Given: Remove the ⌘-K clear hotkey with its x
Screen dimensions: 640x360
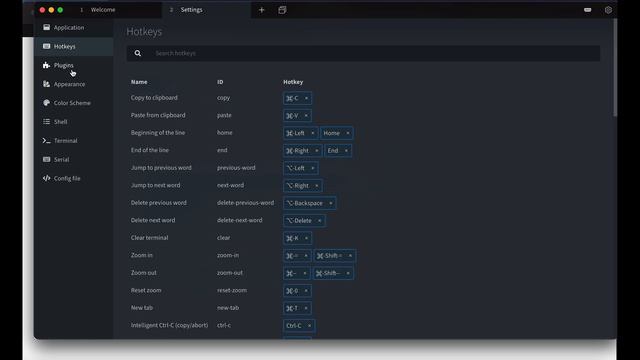Looking at the screenshot, I should (x=306, y=238).
